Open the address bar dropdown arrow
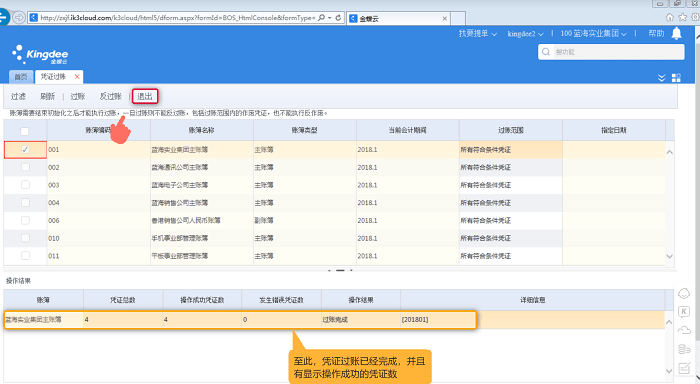Viewport: 700px width, 384px height. point(330,18)
